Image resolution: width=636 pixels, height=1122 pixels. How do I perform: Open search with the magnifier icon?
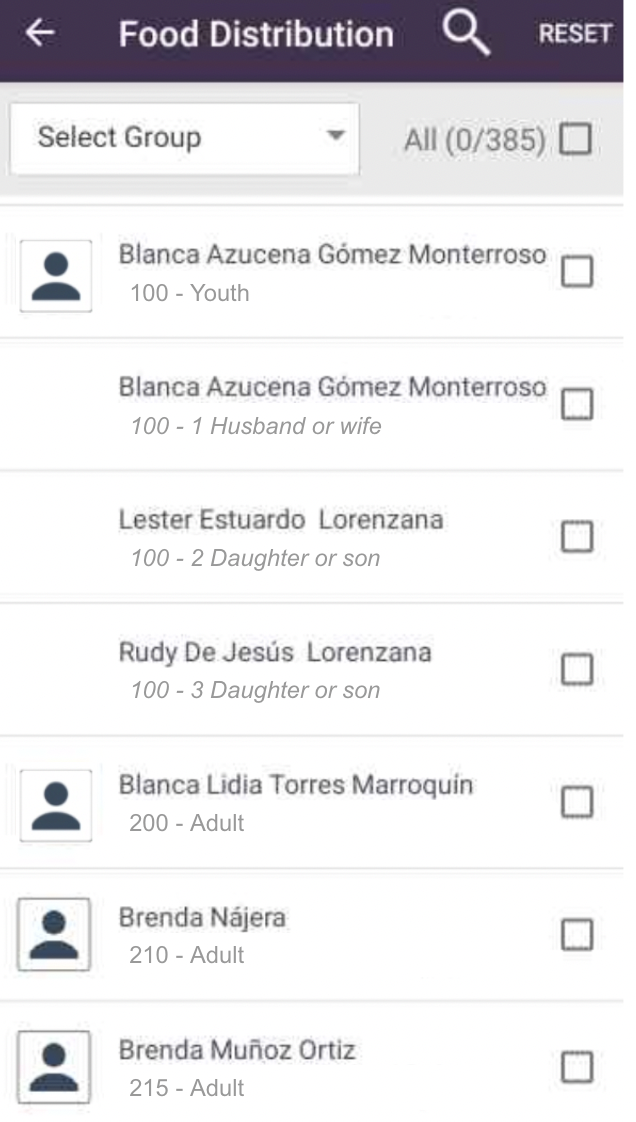tap(465, 34)
